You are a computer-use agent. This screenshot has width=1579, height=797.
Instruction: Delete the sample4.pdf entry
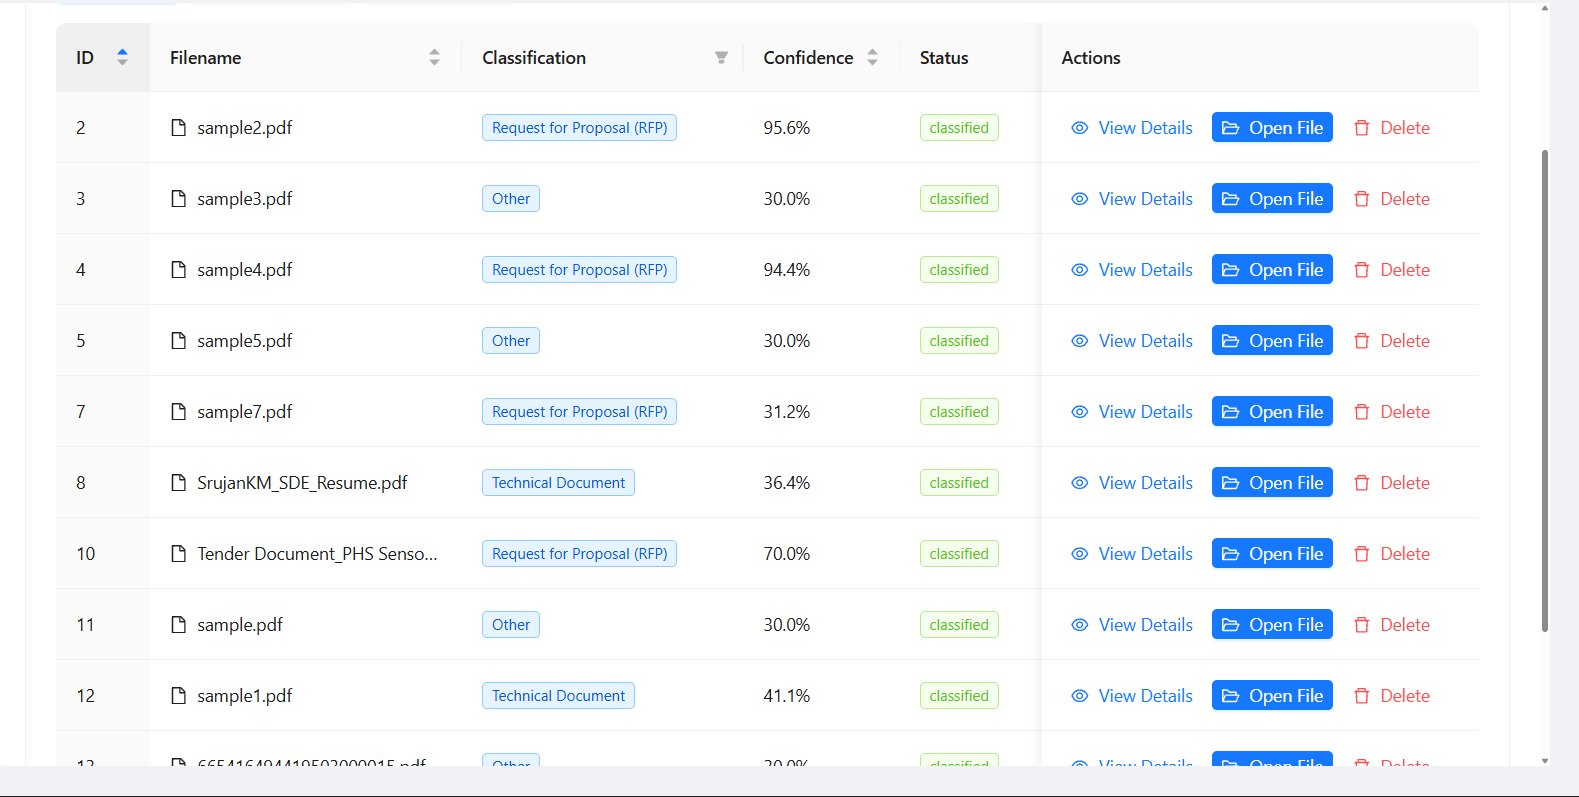(1391, 269)
